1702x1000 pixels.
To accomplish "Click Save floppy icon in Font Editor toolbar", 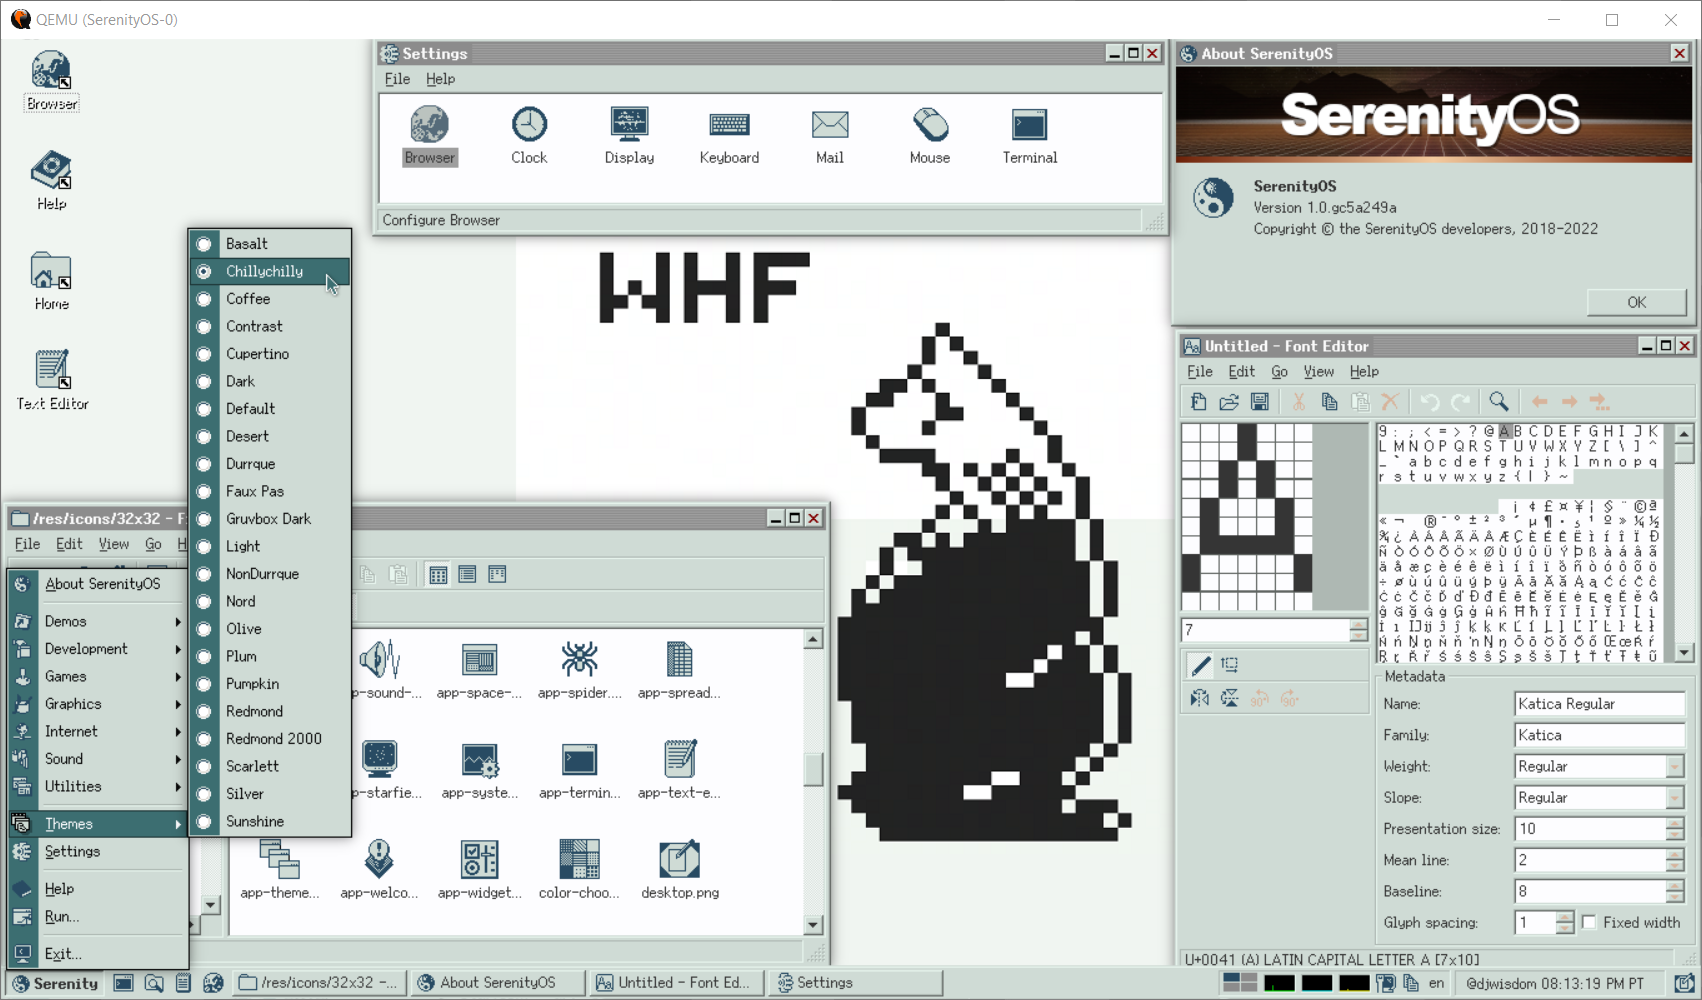I will 1260,402.
